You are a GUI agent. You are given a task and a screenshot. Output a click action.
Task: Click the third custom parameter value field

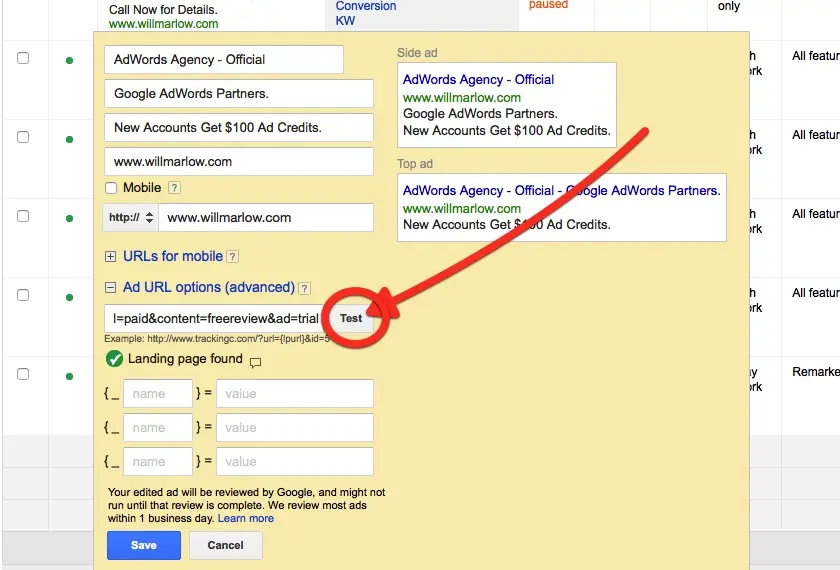pos(295,462)
